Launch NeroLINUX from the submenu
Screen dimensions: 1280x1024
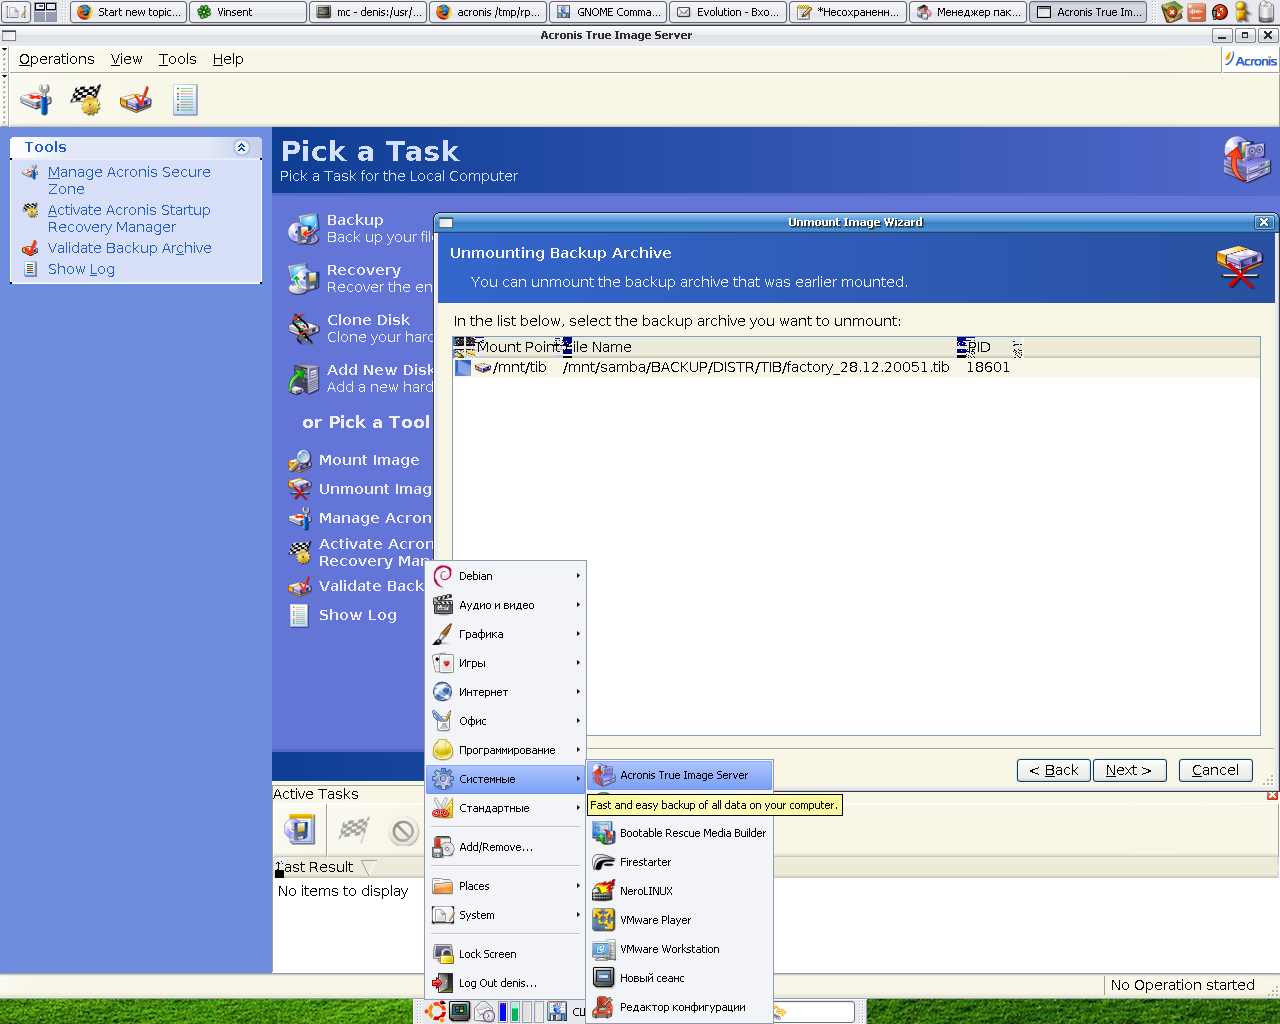coord(680,891)
